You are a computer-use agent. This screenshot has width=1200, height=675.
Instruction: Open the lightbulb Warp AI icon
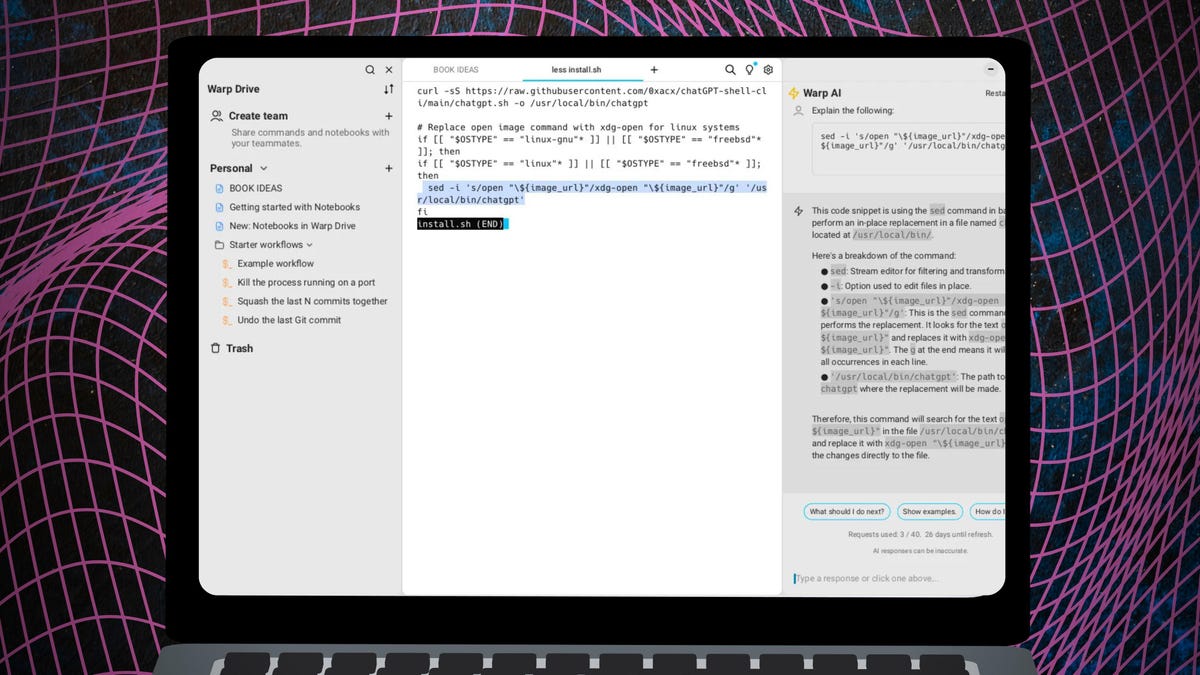749,70
